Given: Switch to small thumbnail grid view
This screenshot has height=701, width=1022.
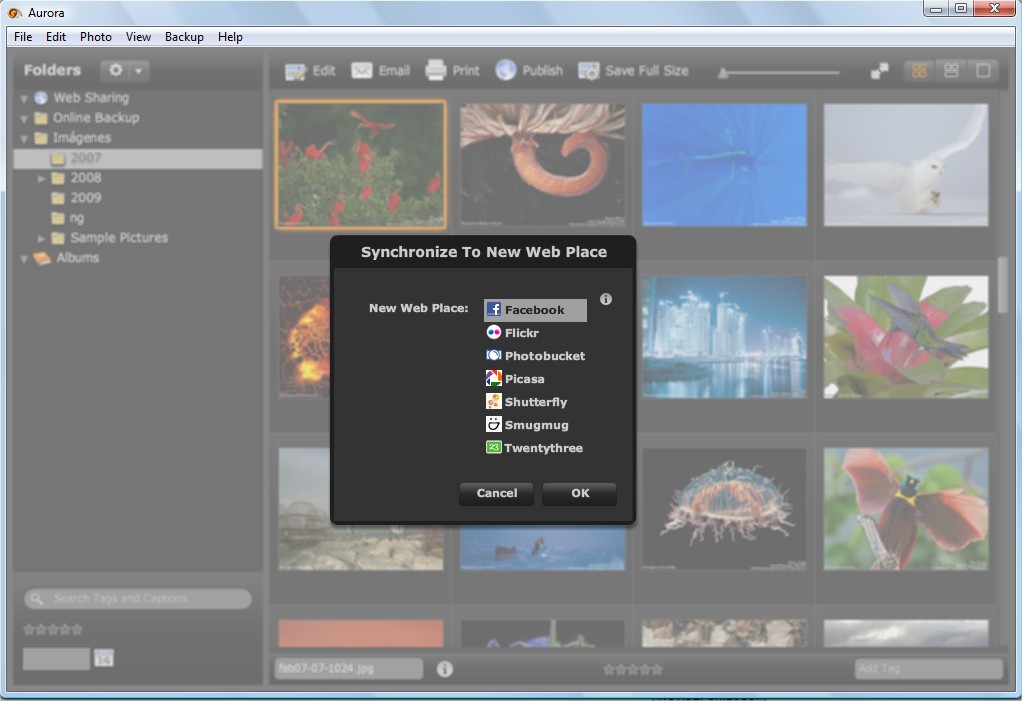Looking at the screenshot, I should pyautogui.click(x=919, y=70).
